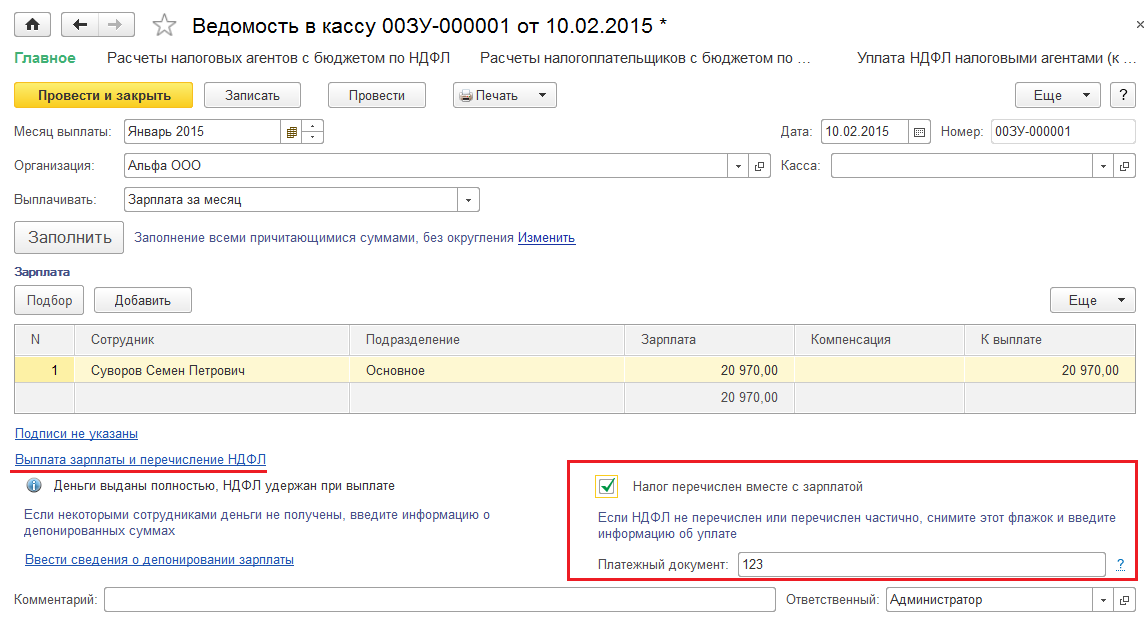Open the calendar picker for Дата field
1145x617 pixels.
point(919,132)
